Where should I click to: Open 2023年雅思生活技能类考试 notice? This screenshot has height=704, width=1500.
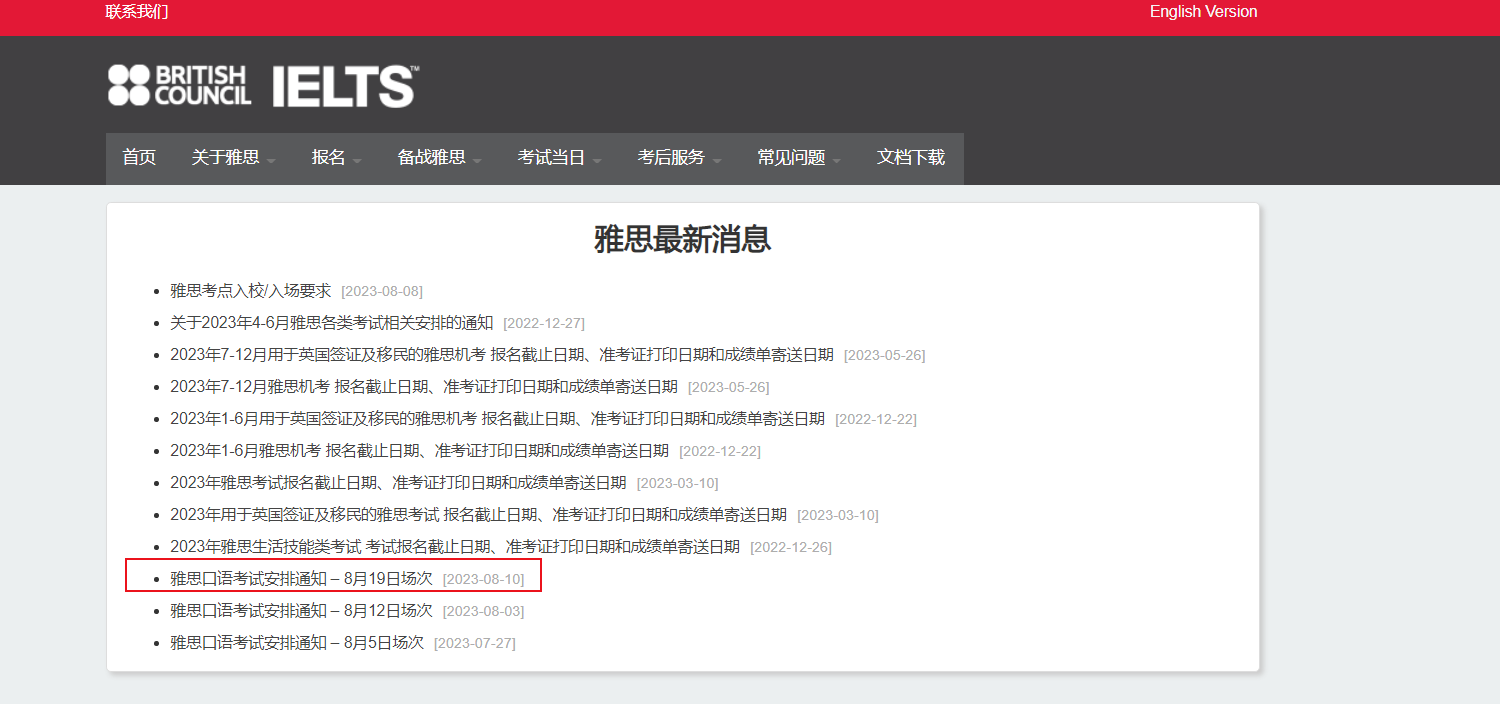pos(454,547)
